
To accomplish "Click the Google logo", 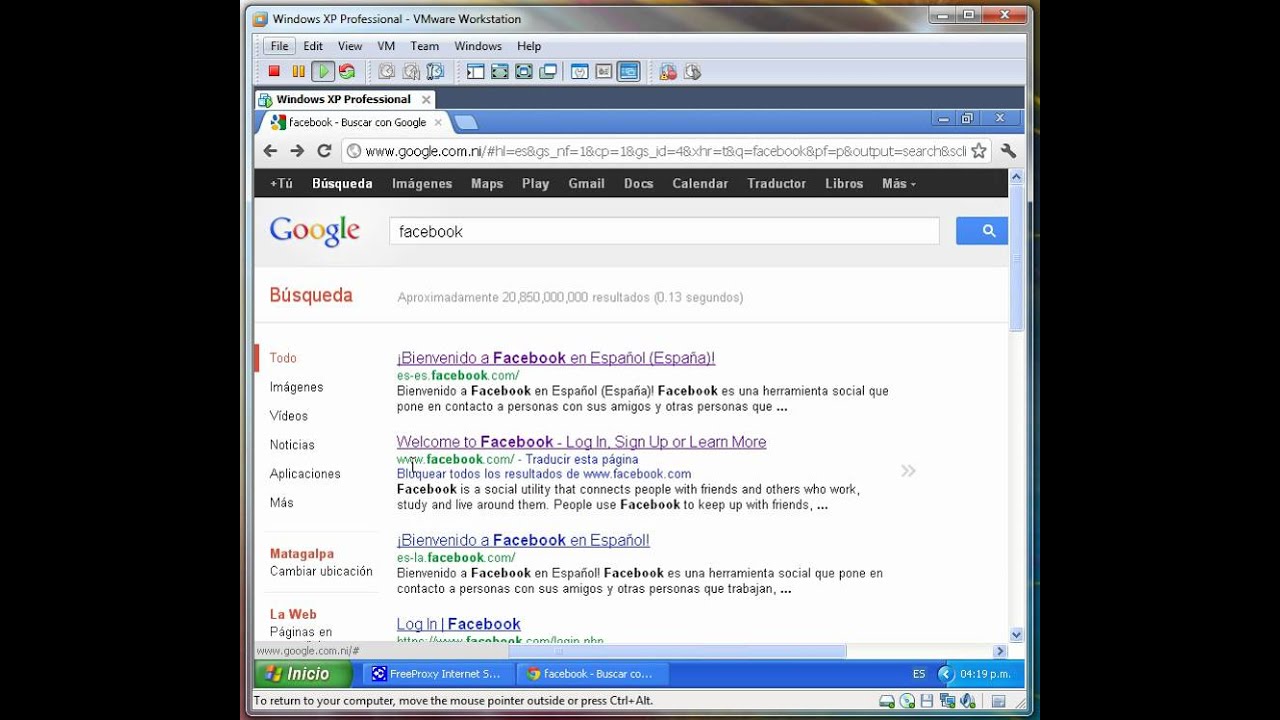I will coord(314,231).
